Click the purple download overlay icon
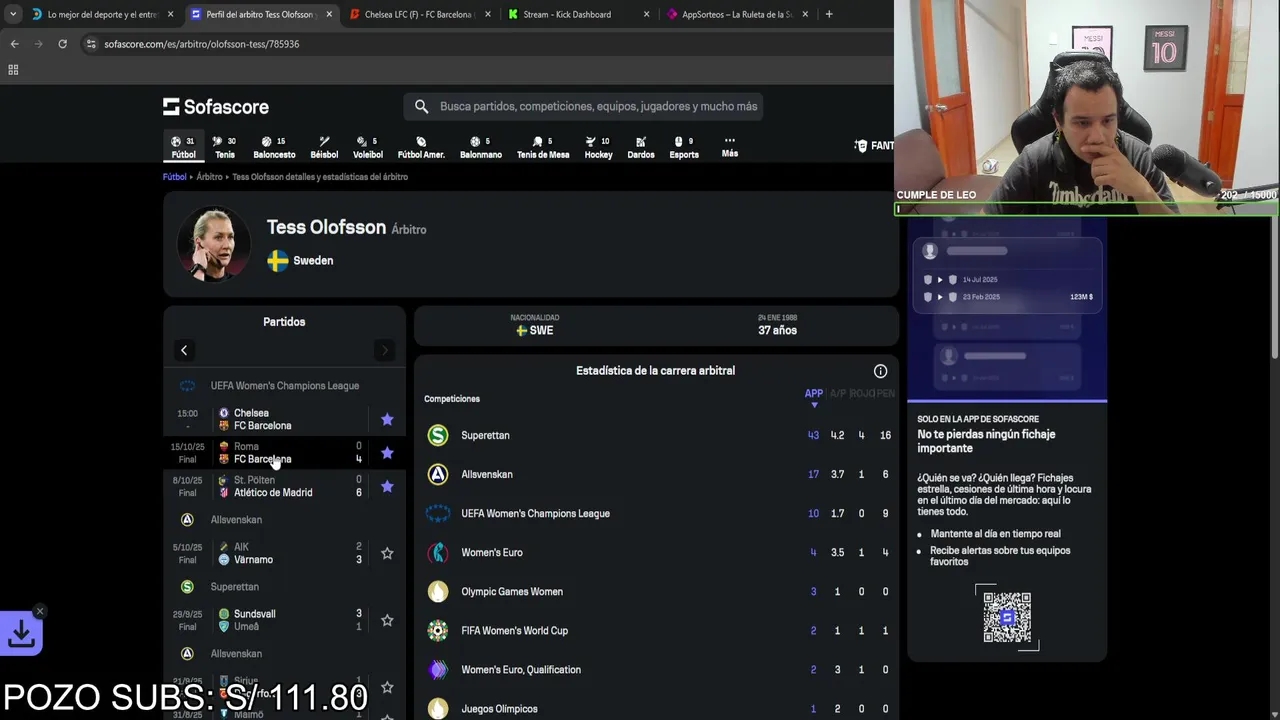 21,634
